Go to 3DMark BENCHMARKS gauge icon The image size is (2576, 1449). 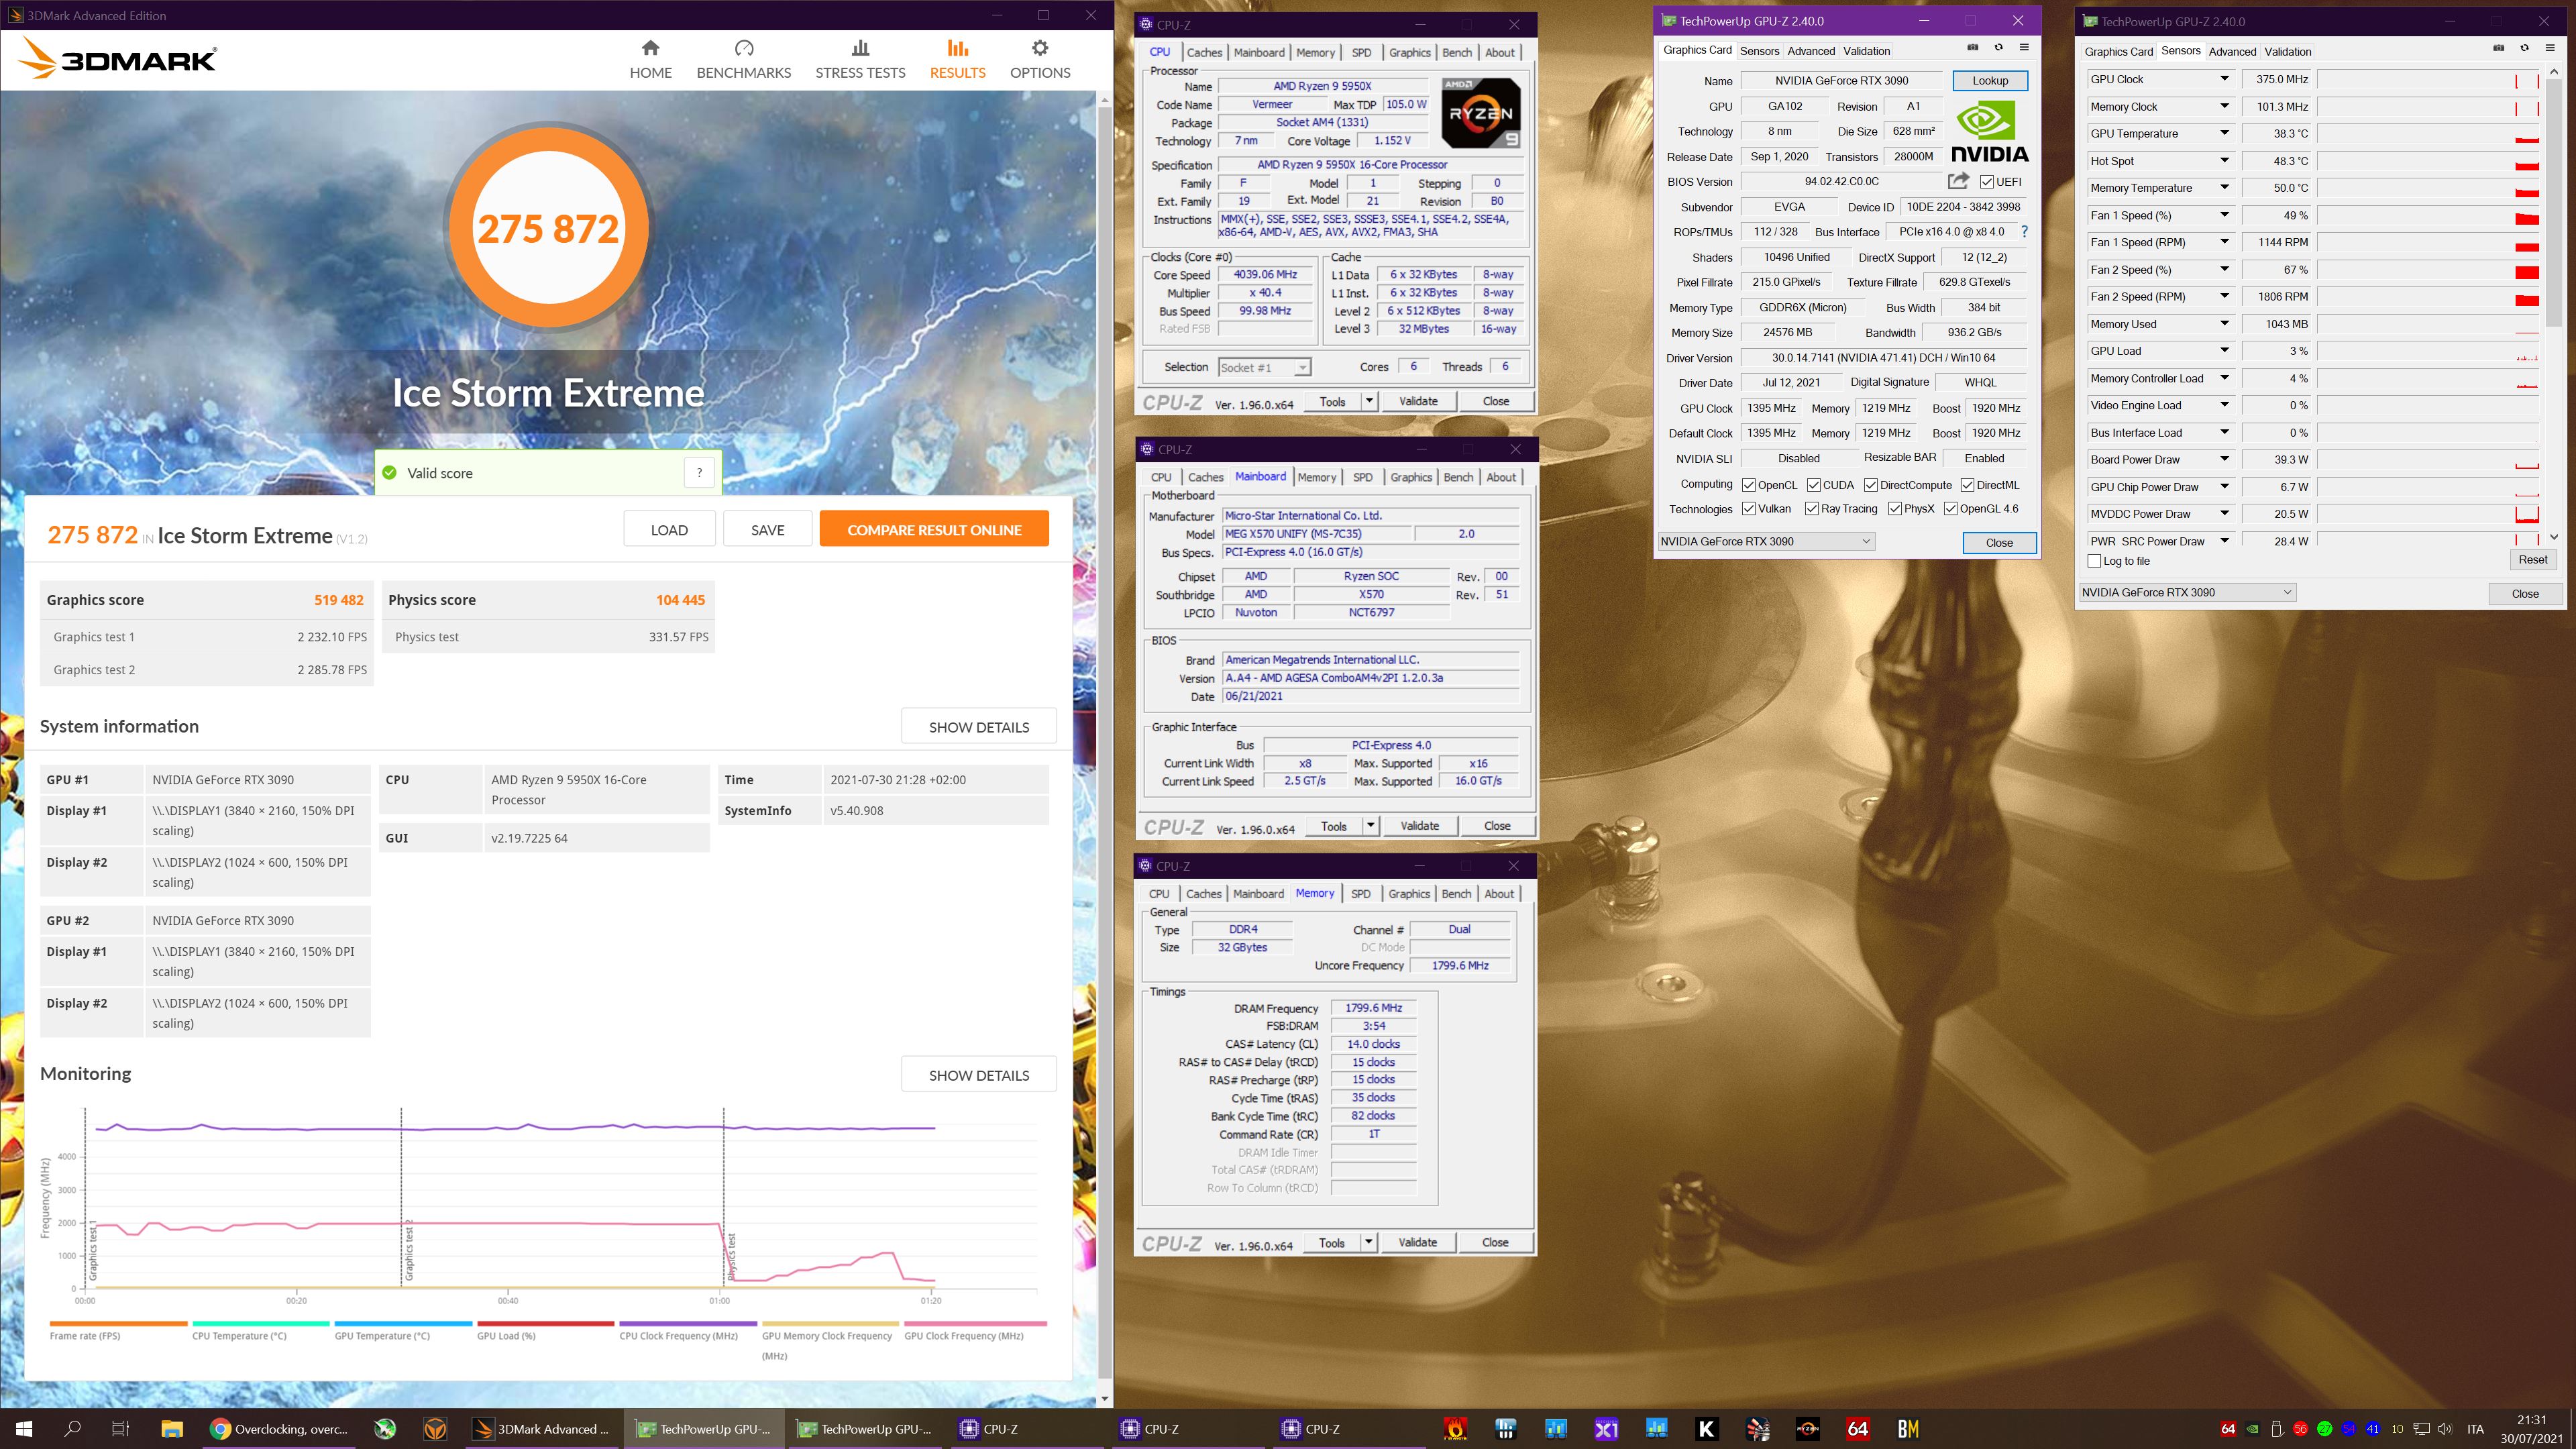pyautogui.click(x=743, y=48)
